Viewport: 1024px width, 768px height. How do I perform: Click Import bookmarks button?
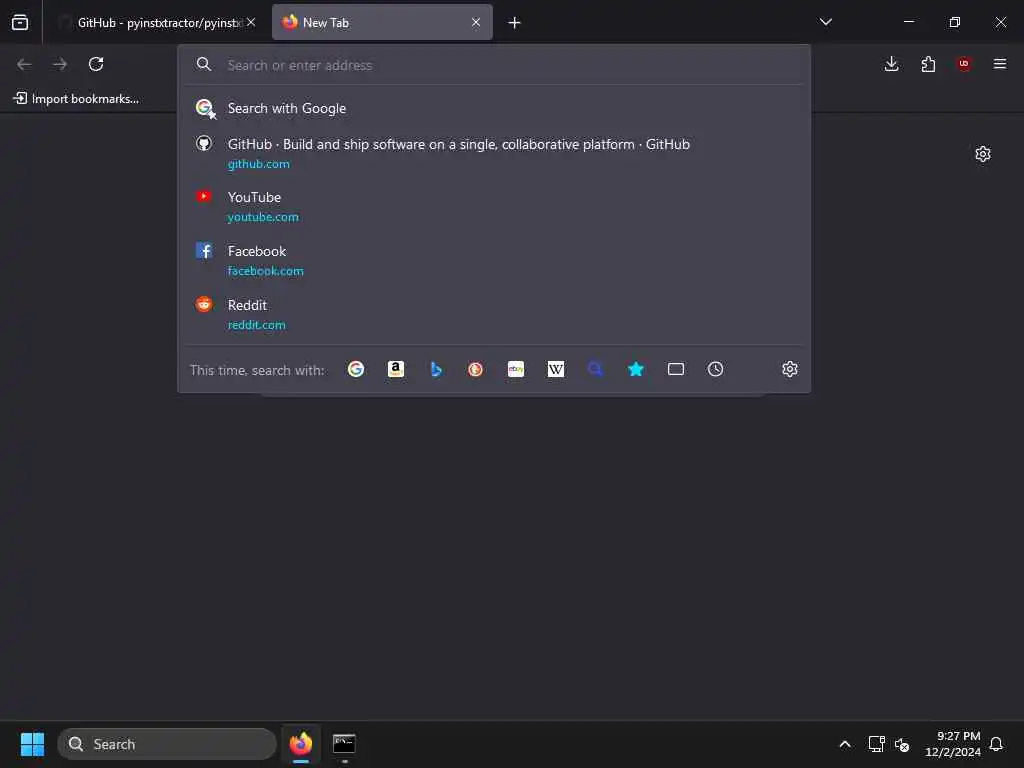click(76, 99)
